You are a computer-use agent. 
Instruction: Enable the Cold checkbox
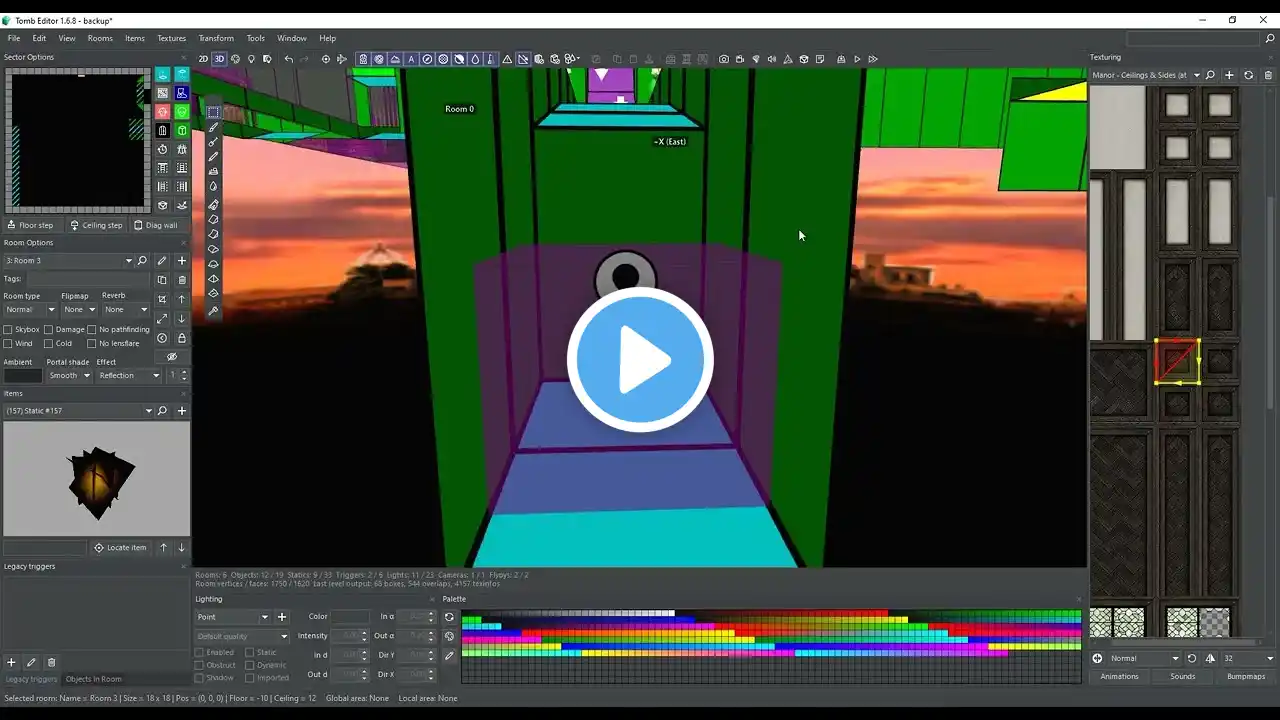(49, 343)
